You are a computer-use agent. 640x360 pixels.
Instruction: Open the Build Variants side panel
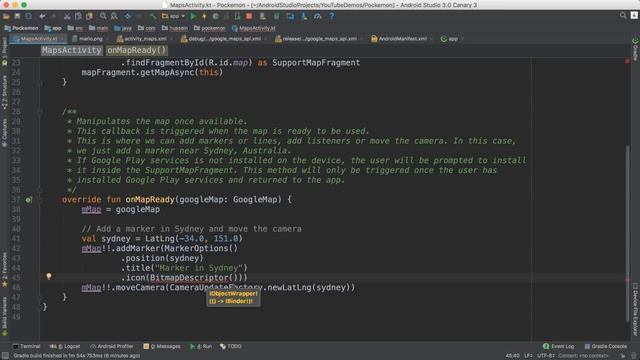coord(4,316)
